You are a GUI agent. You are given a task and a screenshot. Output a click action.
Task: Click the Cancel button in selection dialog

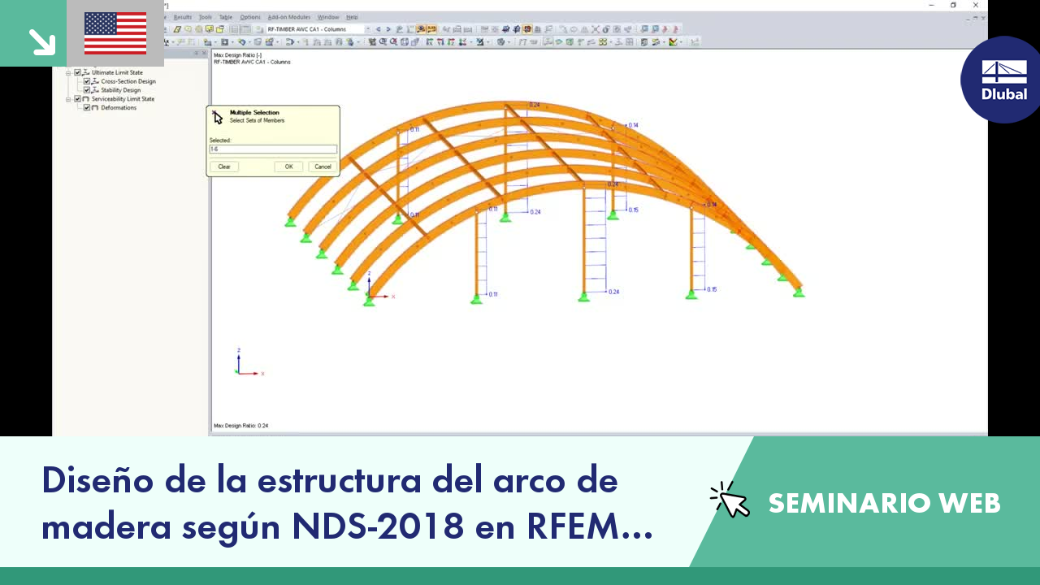tap(322, 166)
